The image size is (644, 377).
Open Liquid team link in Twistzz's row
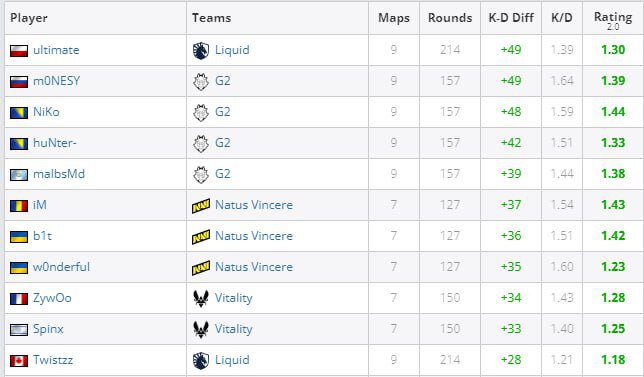point(232,360)
